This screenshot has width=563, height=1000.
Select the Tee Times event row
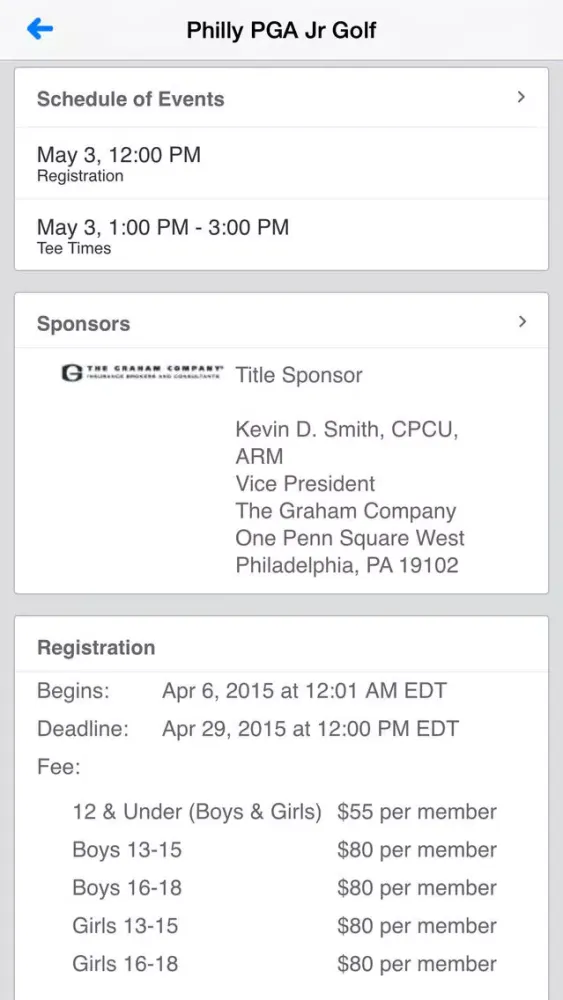(281, 235)
